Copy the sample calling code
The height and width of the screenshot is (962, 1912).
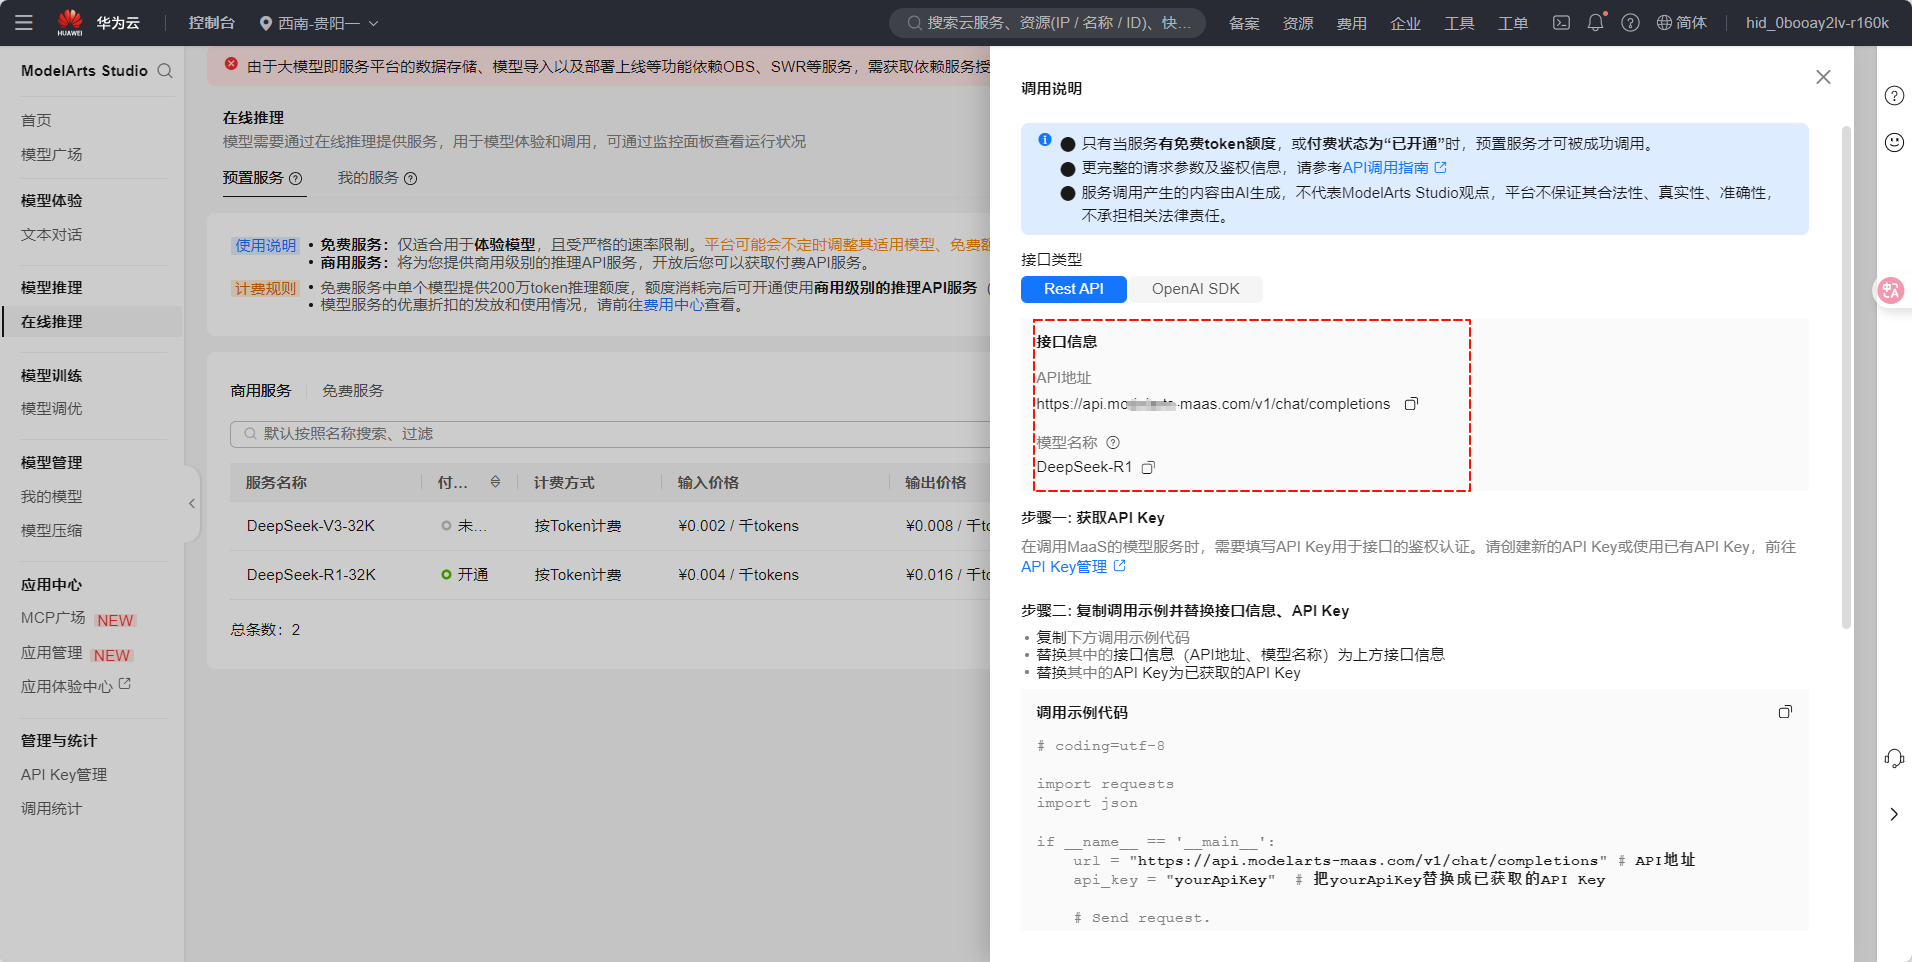point(1785,712)
